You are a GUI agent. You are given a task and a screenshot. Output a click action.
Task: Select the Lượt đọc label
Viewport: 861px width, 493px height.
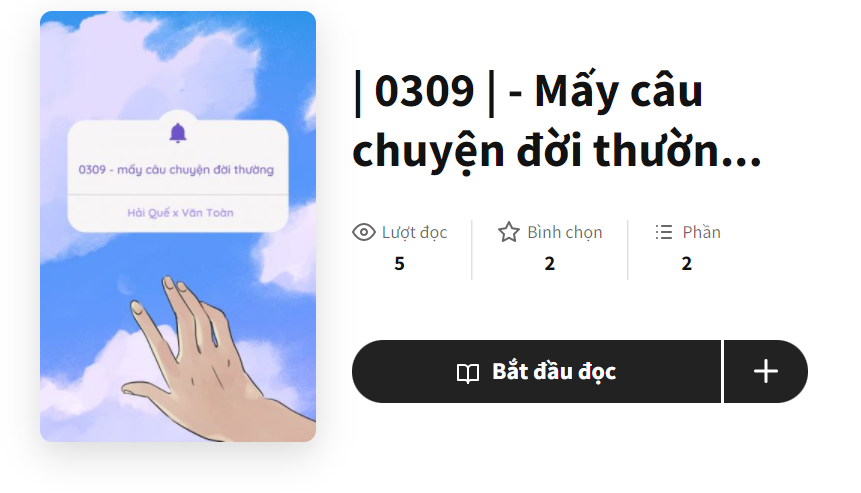(x=415, y=232)
